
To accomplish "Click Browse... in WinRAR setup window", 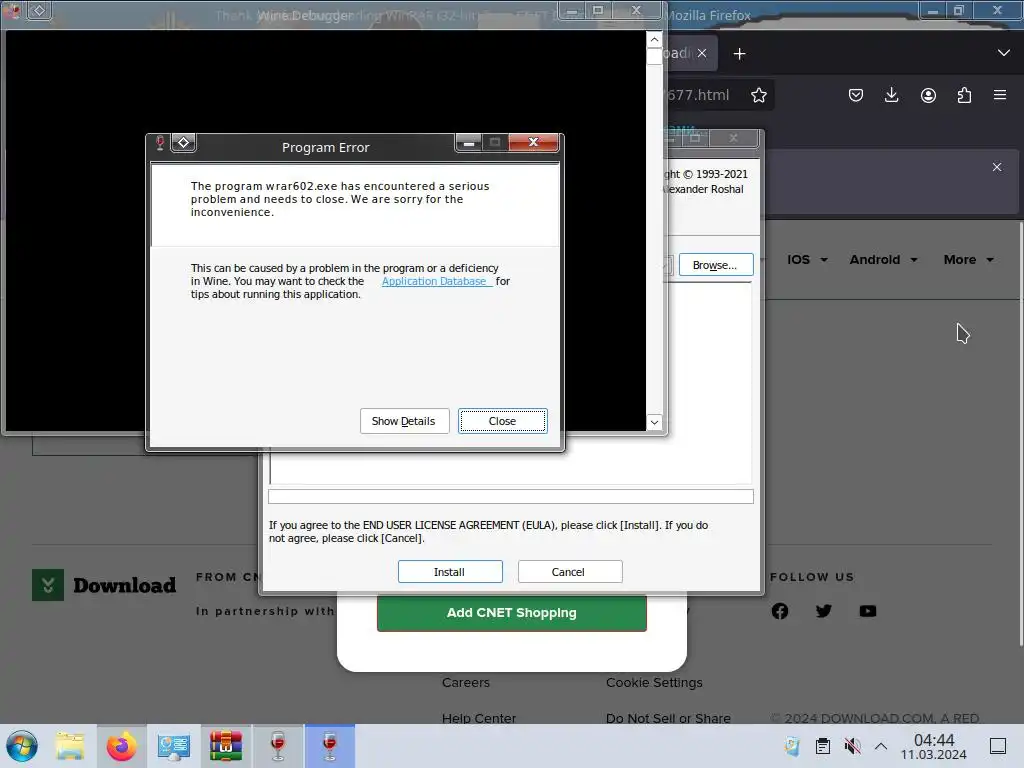I will point(716,265).
